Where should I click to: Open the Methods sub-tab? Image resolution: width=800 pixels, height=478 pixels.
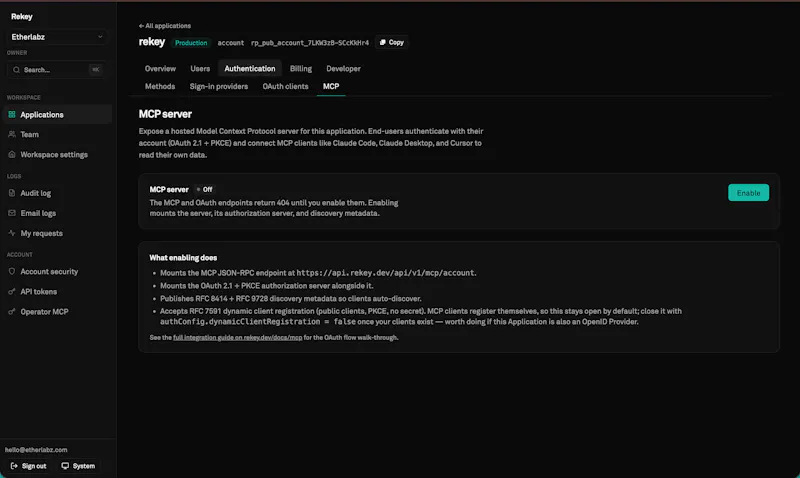160,86
